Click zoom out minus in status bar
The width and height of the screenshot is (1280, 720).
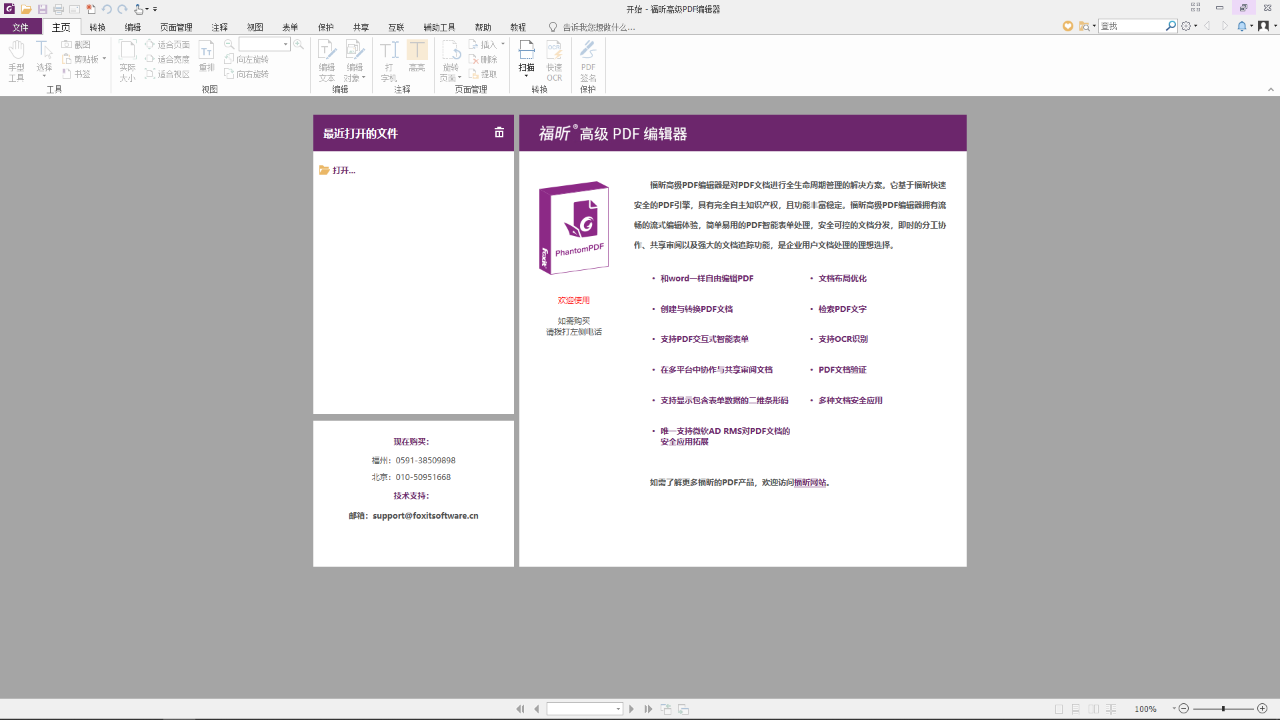coord(1184,709)
